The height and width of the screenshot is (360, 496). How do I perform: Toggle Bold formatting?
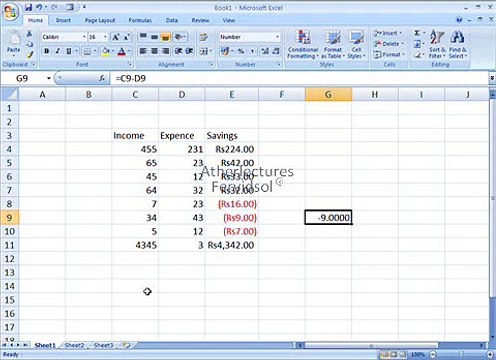coord(47,51)
